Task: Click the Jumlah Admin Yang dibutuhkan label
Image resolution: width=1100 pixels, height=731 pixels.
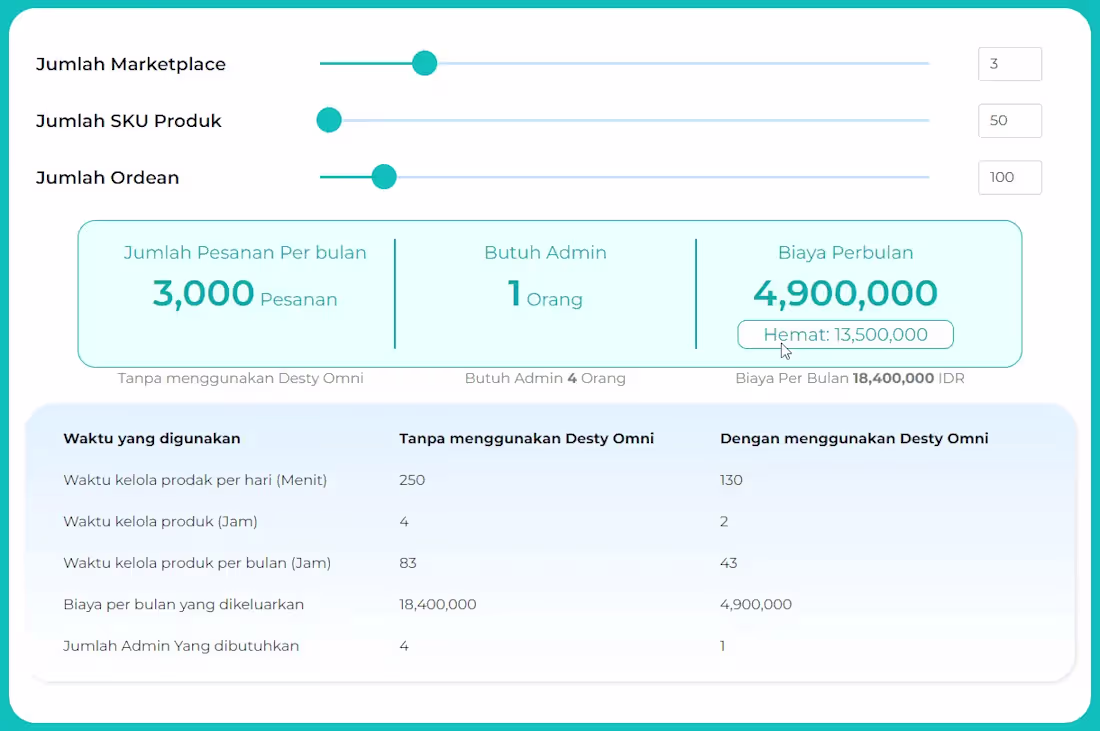Action: [181, 645]
